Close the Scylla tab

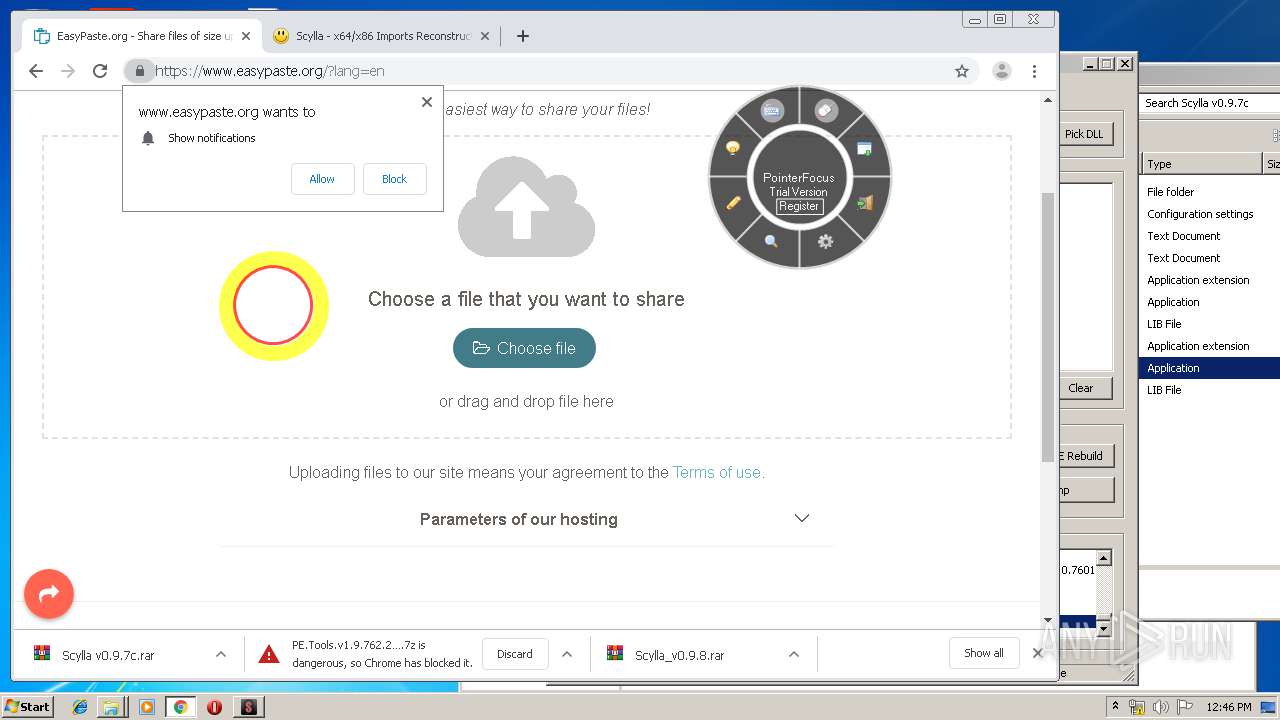(x=485, y=36)
